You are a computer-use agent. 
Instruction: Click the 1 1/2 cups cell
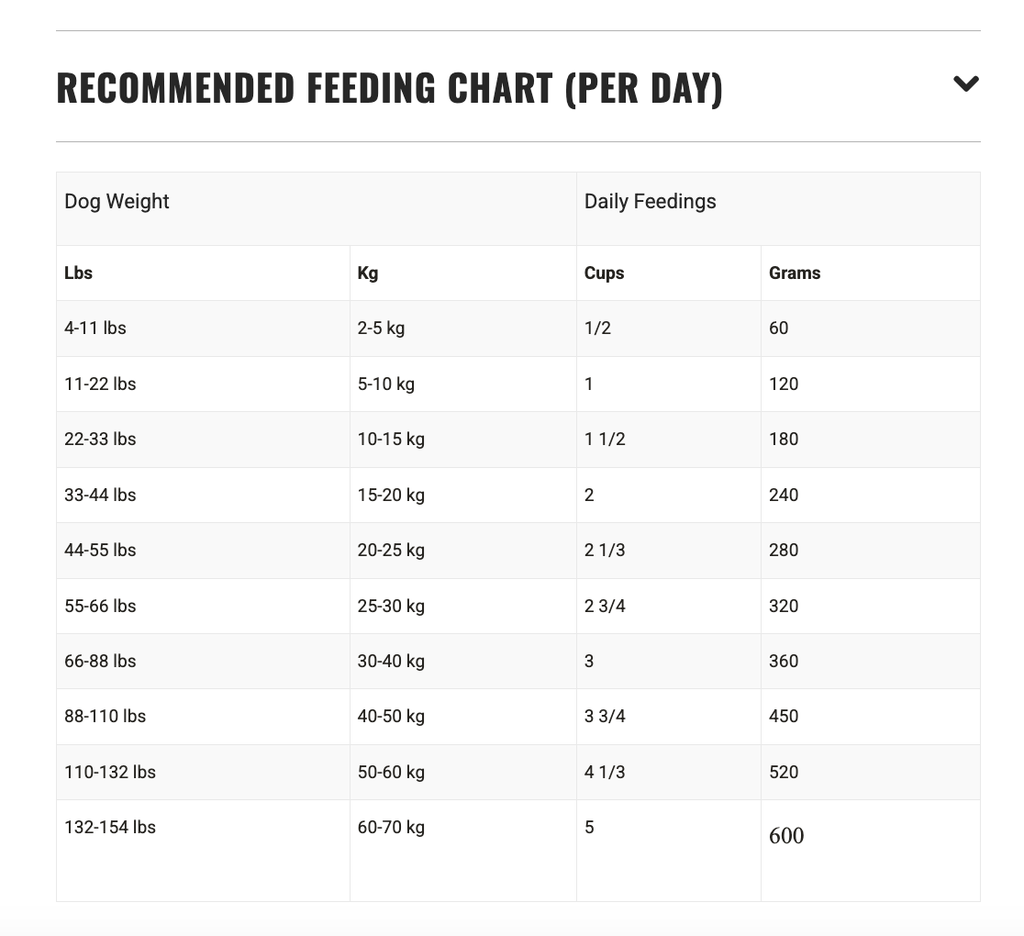coord(605,439)
